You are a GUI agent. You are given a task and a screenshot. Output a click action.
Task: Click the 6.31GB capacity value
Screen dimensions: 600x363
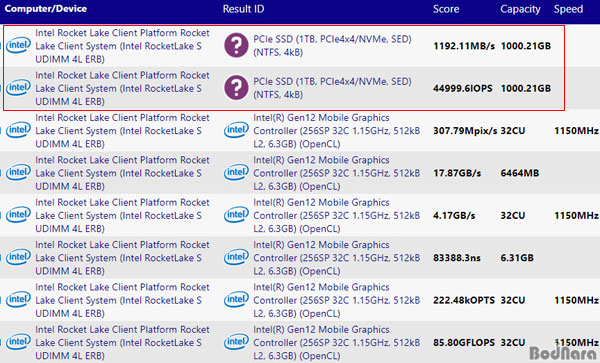pyautogui.click(x=517, y=258)
